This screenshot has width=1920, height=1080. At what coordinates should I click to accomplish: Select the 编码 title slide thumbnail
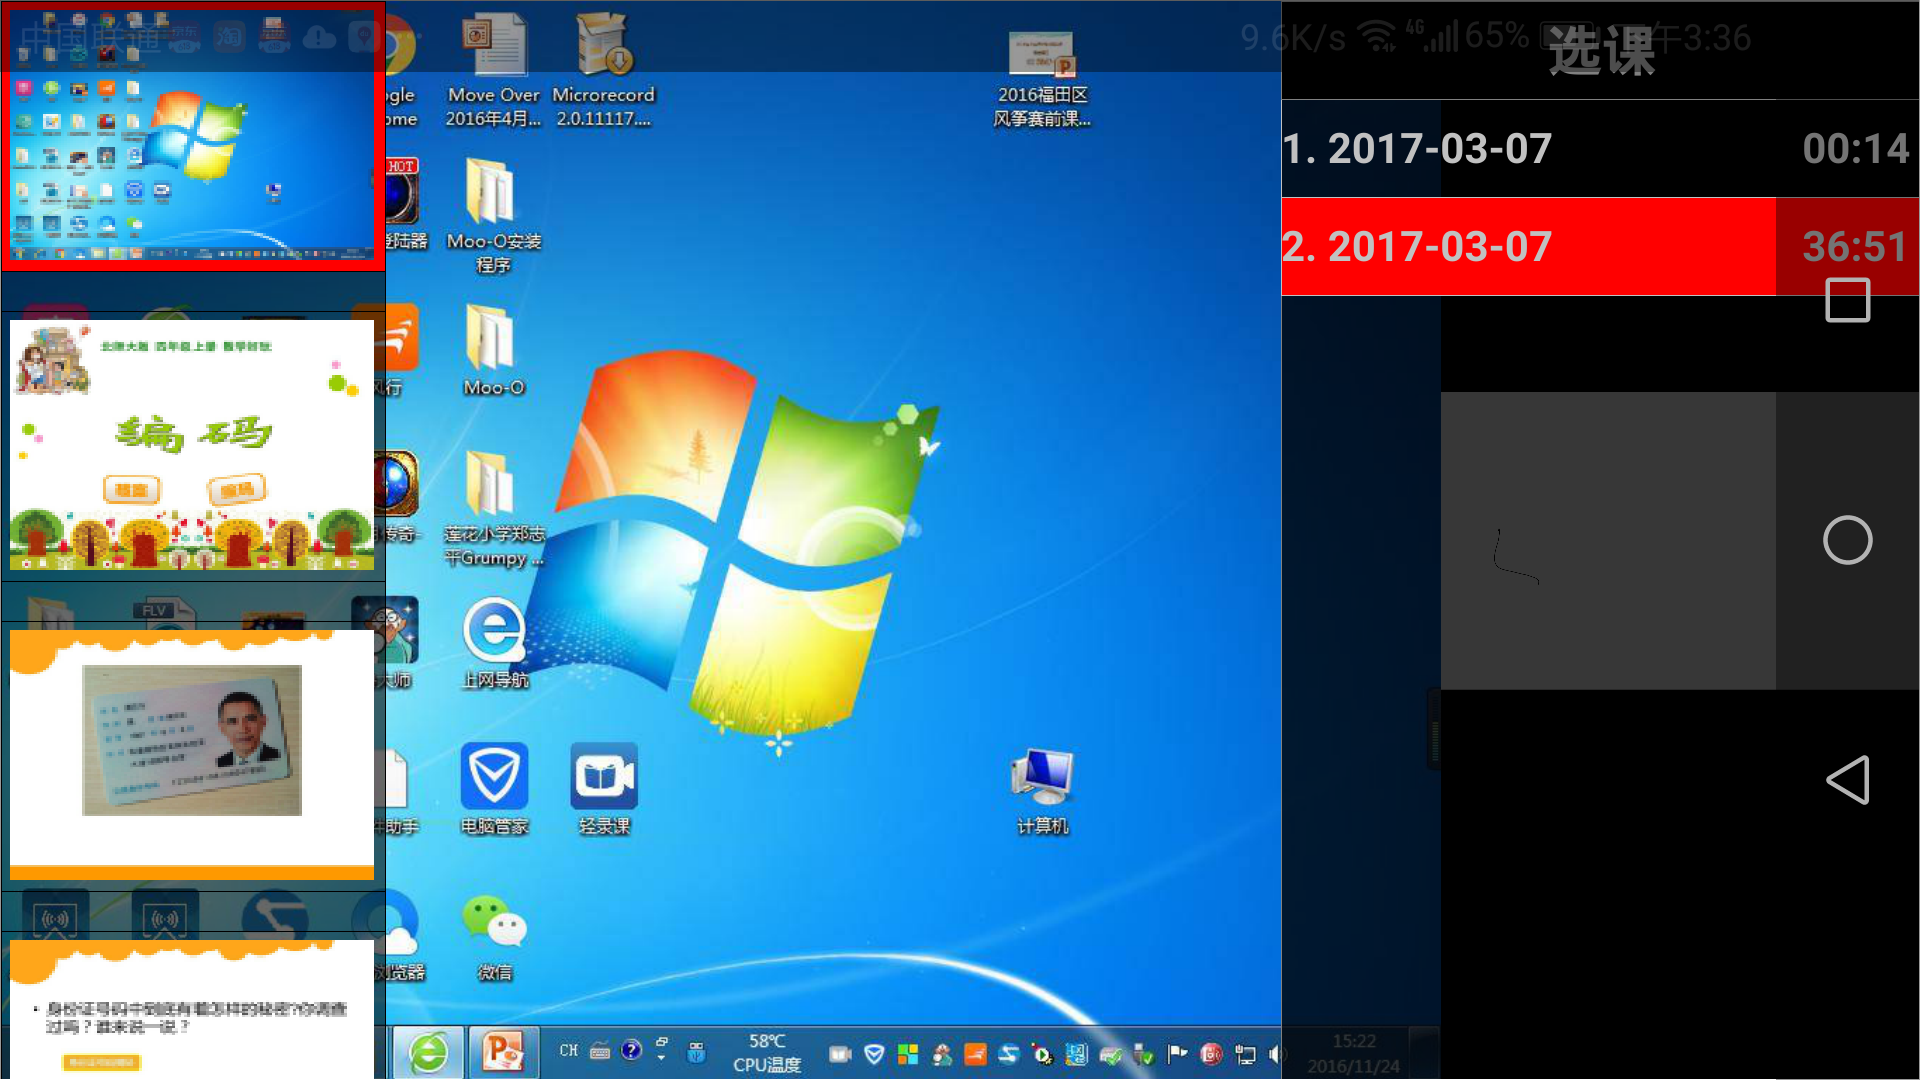pyautogui.click(x=192, y=445)
